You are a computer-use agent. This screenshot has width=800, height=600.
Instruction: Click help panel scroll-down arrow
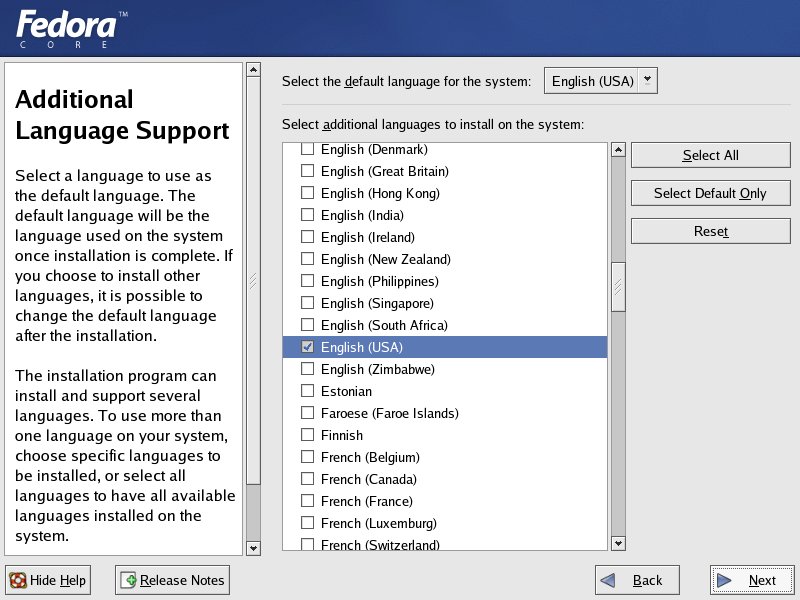tap(253, 547)
